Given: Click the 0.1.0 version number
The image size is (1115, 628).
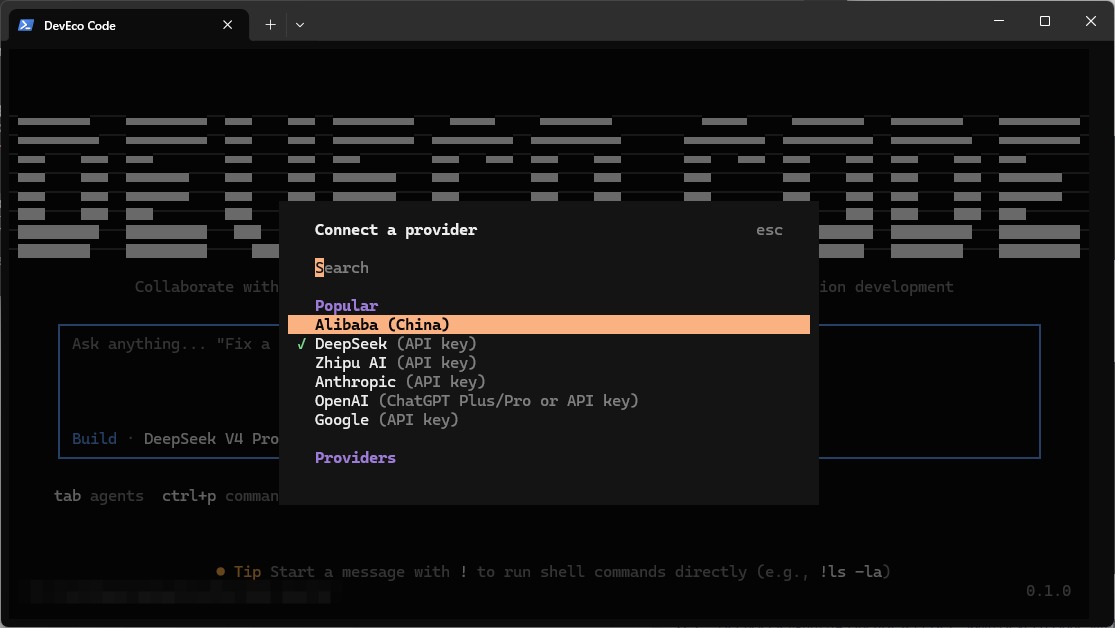Looking at the screenshot, I should tap(1048, 590).
